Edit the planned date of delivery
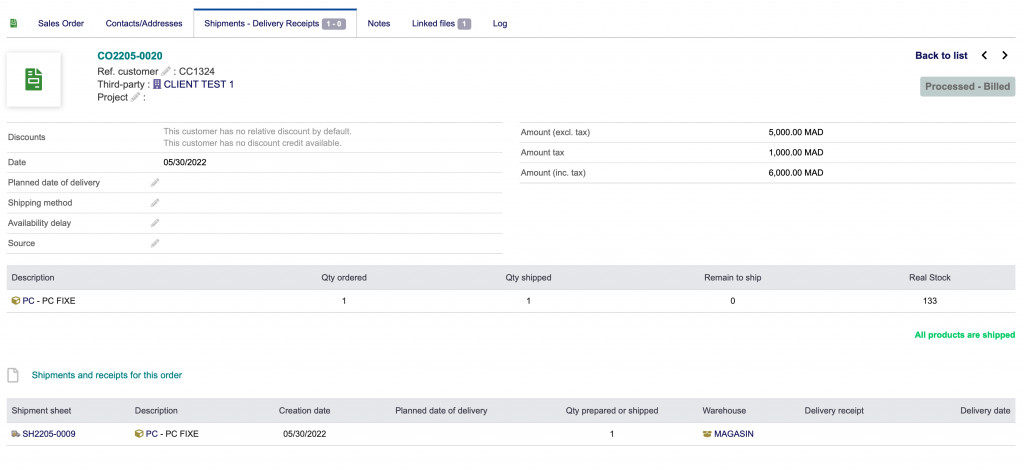This screenshot has width=1024, height=469. [155, 183]
